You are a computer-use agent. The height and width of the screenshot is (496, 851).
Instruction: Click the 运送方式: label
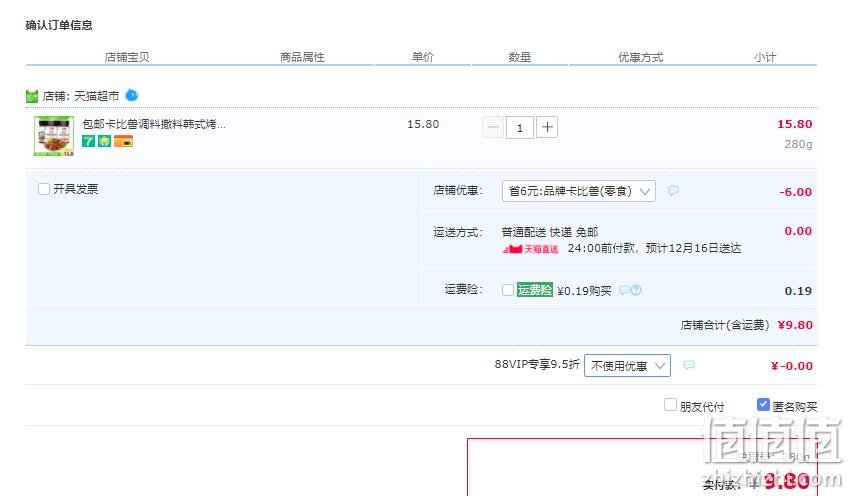[x=458, y=232]
